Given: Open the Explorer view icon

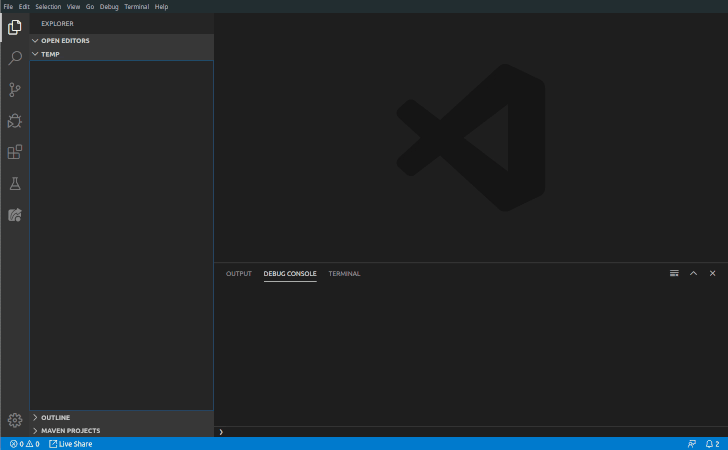Looking at the screenshot, I should pyautogui.click(x=15, y=27).
